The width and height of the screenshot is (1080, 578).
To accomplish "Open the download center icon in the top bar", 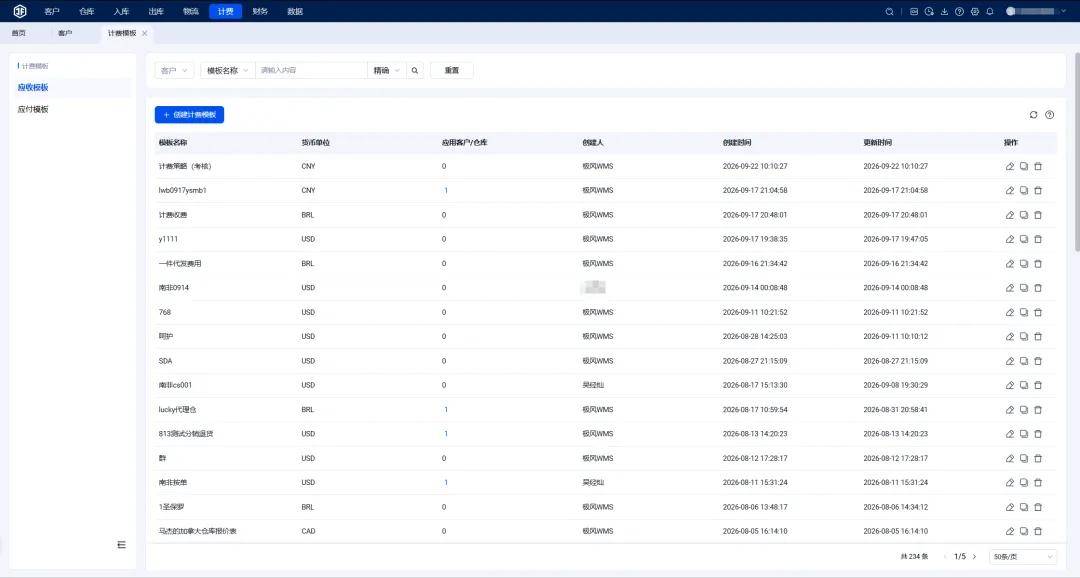I will 944,12.
